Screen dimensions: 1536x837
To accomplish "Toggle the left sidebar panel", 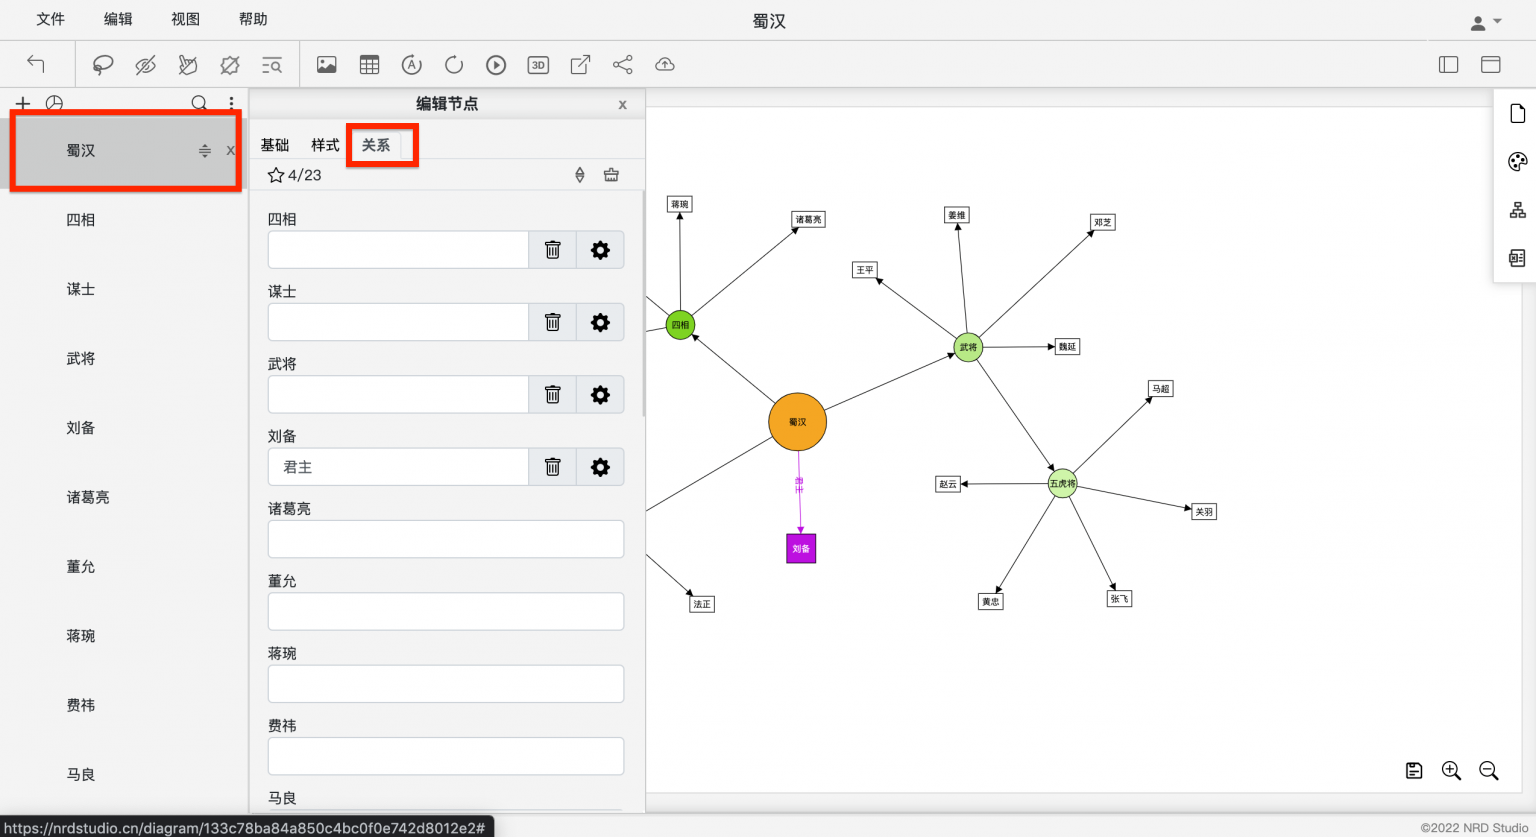I will click(1448, 65).
